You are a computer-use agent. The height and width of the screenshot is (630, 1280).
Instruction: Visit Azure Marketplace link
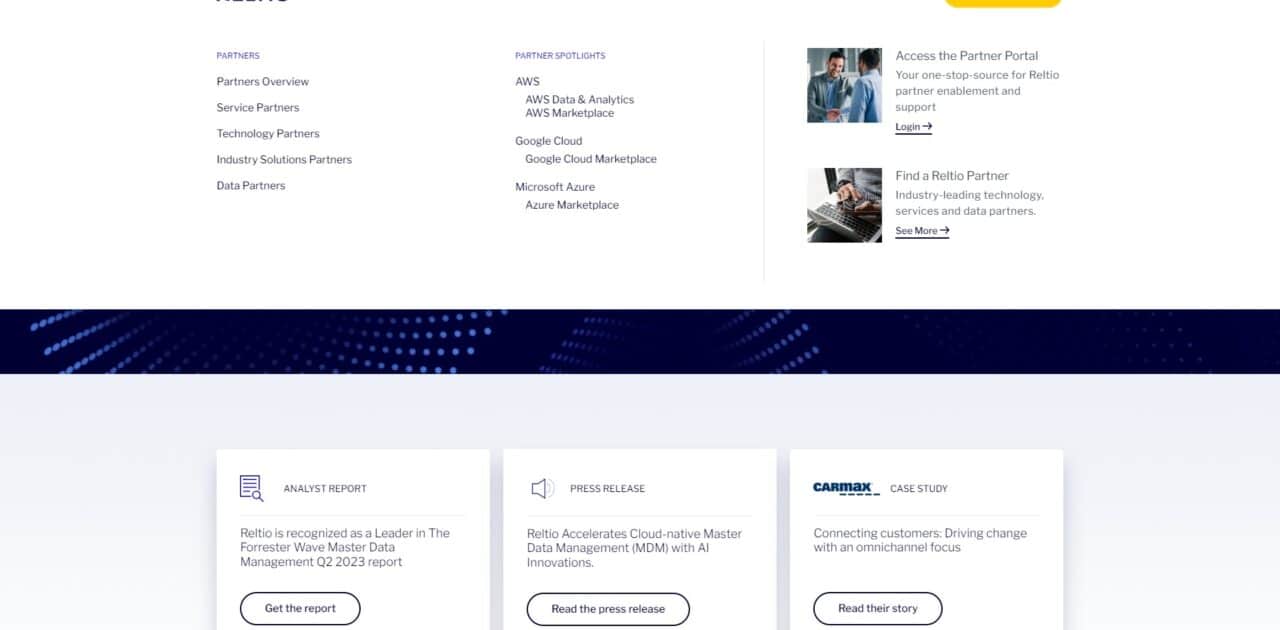pyautogui.click(x=572, y=205)
